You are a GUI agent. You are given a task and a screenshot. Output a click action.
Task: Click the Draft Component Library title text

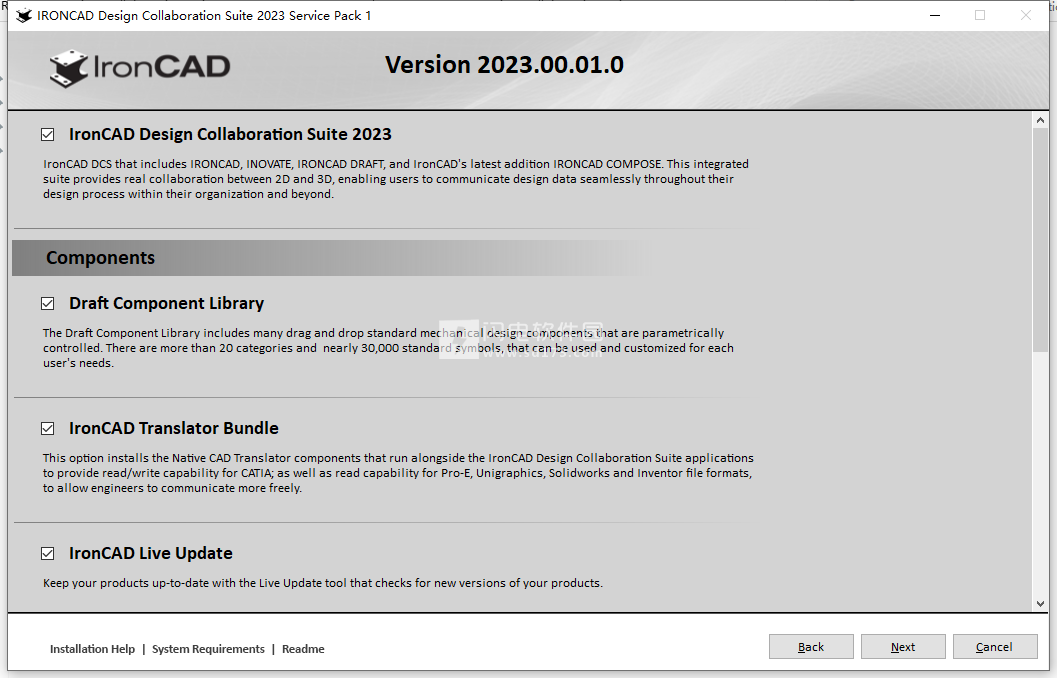pos(167,304)
